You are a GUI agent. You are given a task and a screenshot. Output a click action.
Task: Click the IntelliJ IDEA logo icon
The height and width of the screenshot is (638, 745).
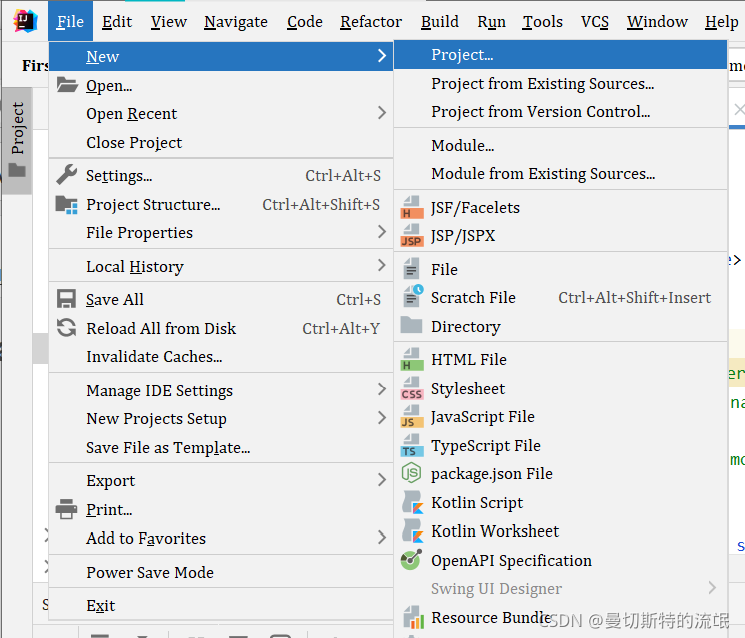pos(25,21)
